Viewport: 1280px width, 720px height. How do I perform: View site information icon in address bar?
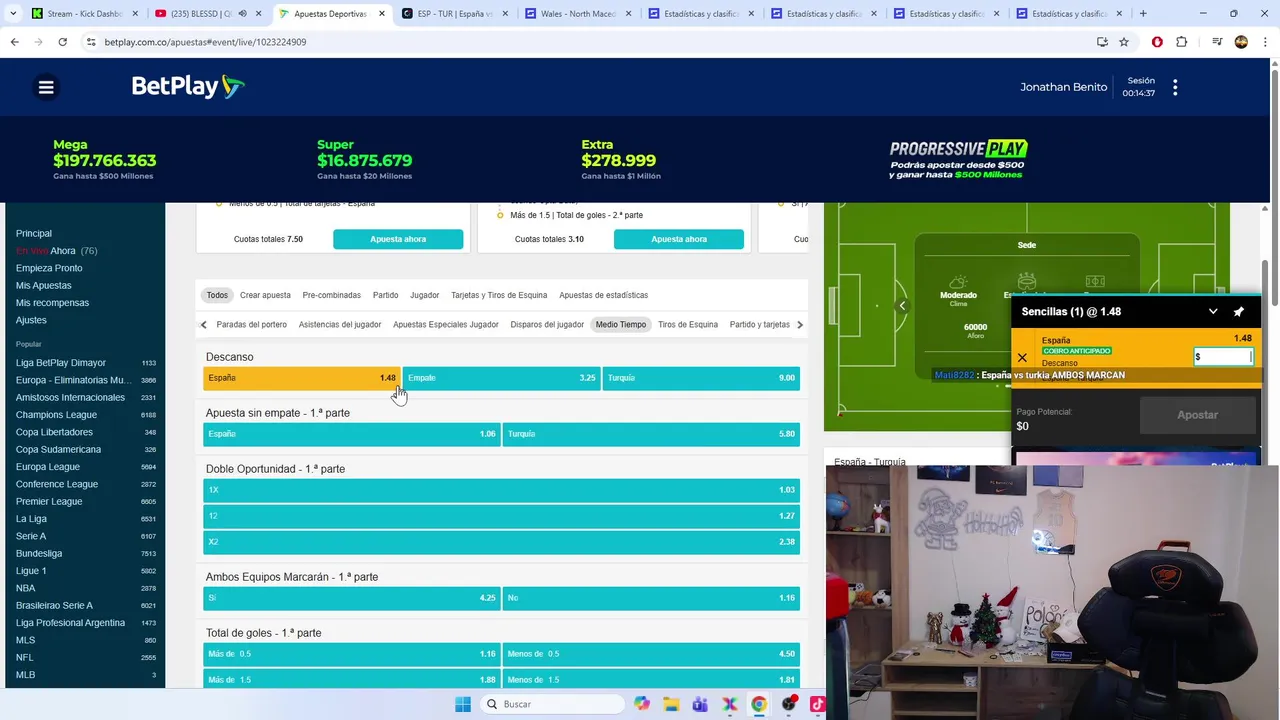point(91,42)
